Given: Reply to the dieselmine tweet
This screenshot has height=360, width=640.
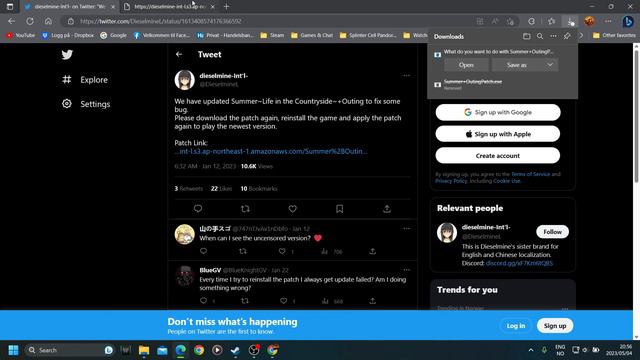Looking at the screenshot, I should [x=198, y=209].
